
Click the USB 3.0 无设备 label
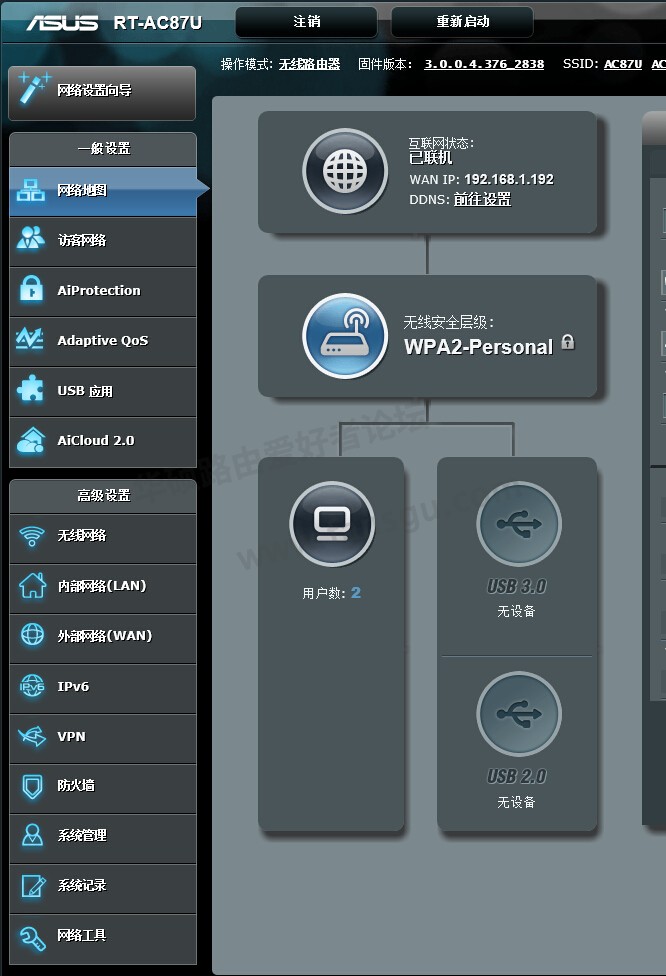point(516,611)
